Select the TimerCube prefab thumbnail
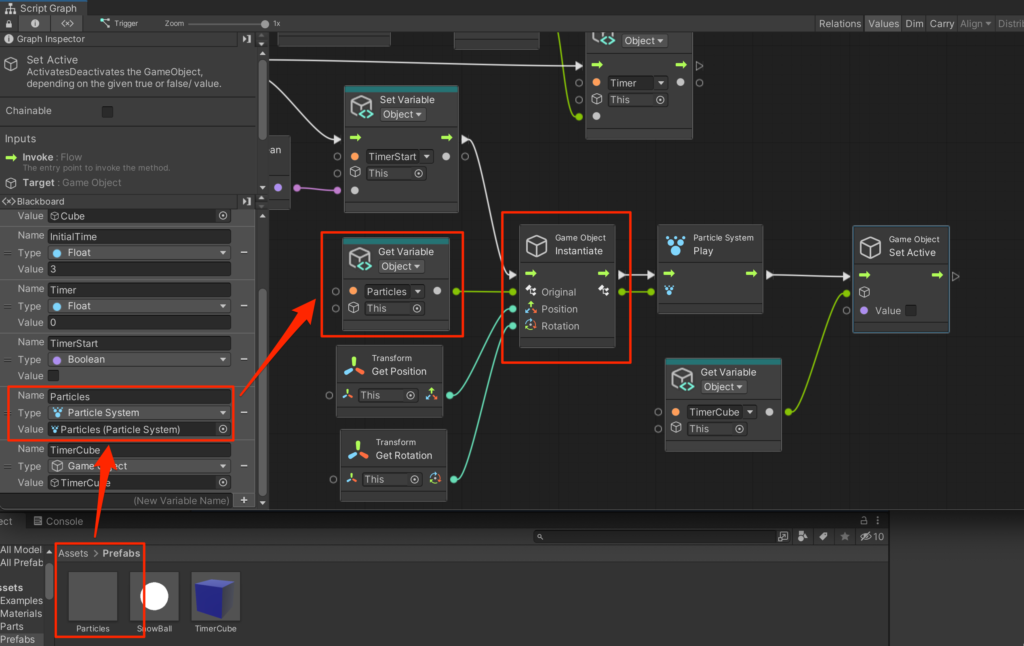This screenshot has height=646, width=1024. pyautogui.click(x=215, y=597)
